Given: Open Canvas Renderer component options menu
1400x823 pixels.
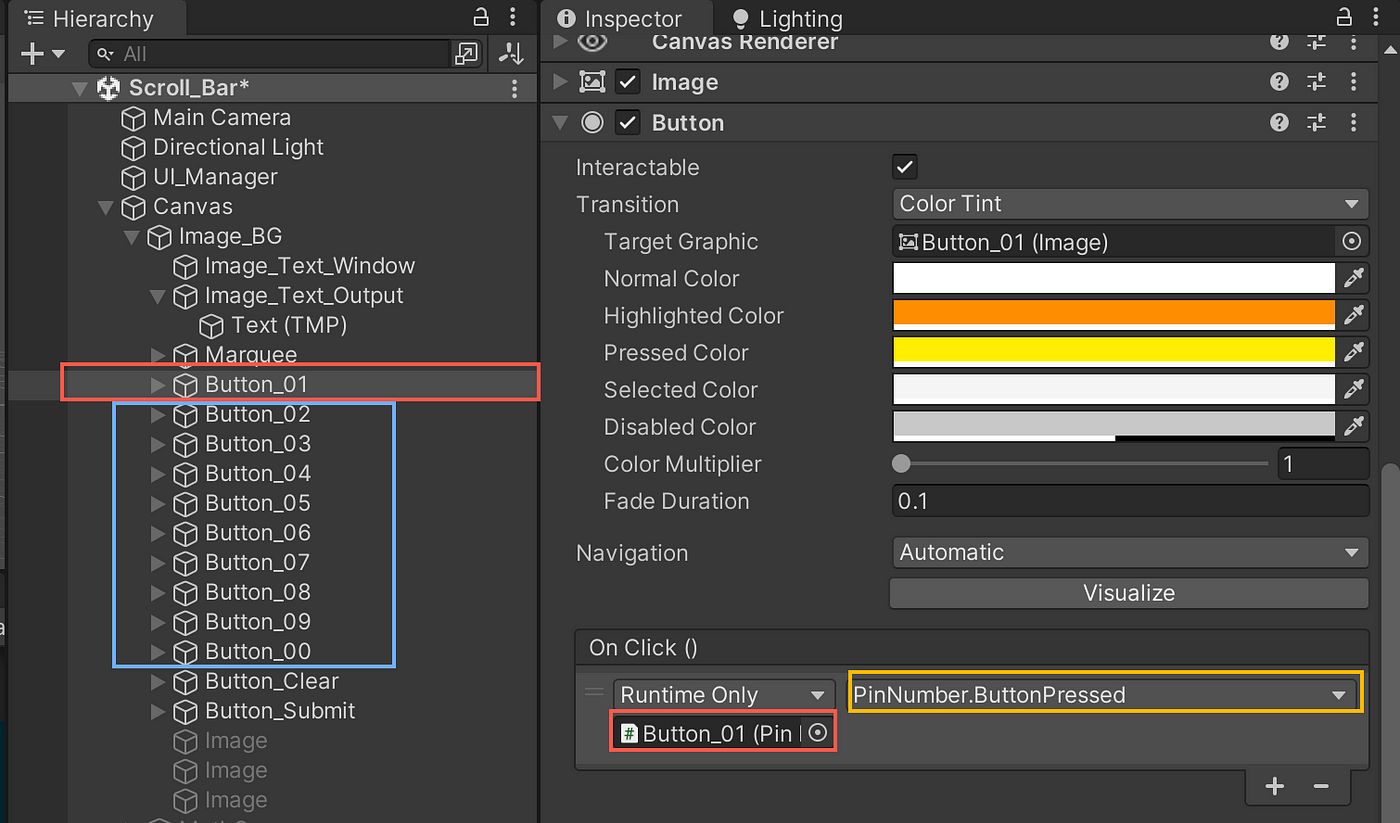Looking at the screenshot, I should tap(1353, 41).
